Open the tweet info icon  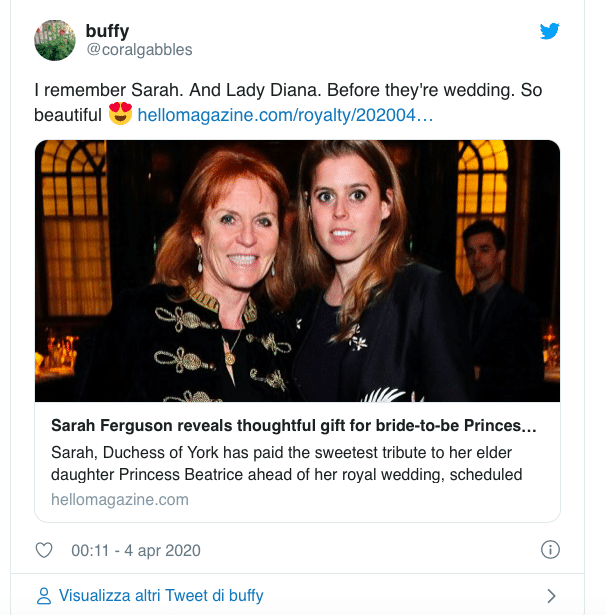pyautogui.click(x=549, y=550)
